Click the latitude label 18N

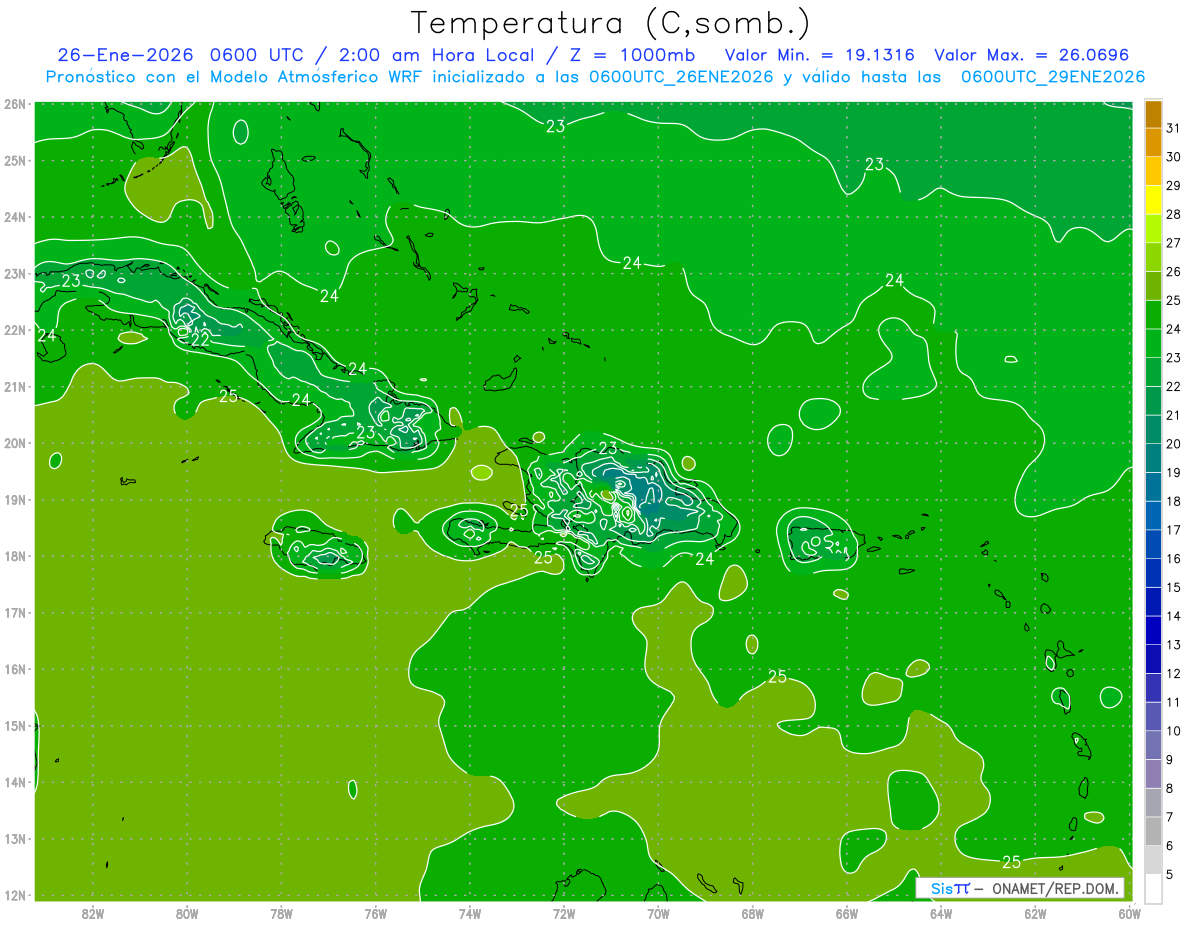15,556
